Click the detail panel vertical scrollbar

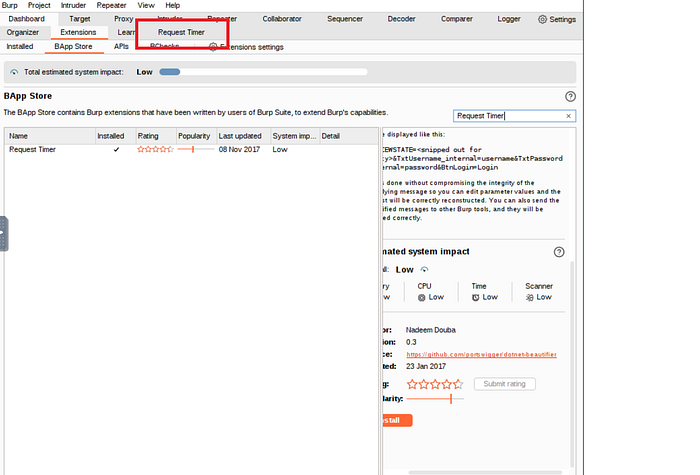pyautogui.click(x=572, y=364)
